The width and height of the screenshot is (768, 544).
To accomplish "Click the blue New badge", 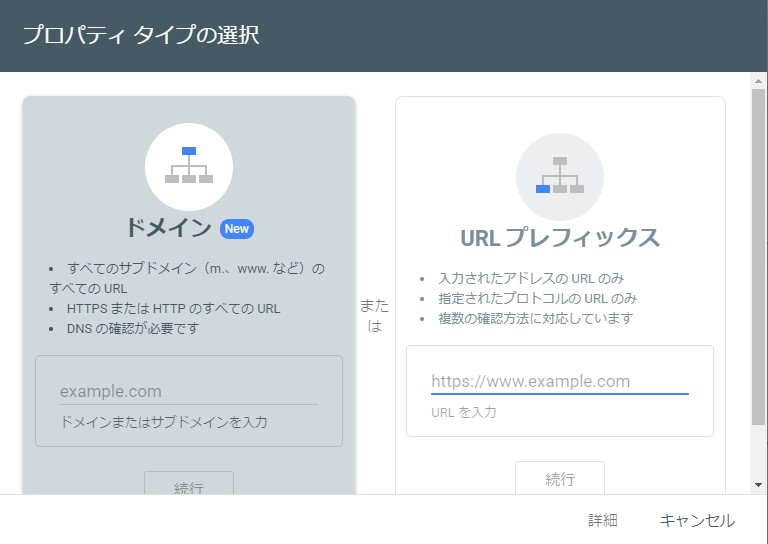I will coord(237,229).
